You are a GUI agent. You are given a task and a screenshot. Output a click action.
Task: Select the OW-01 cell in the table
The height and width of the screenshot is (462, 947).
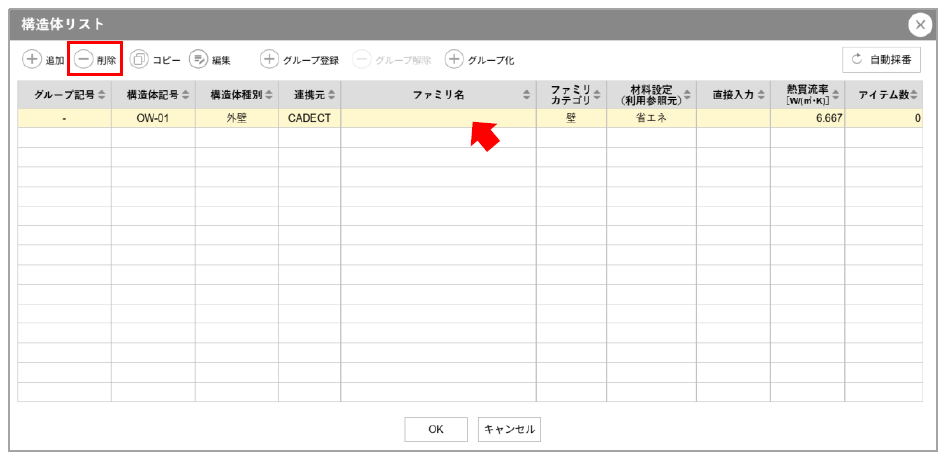tap(153, 119)
